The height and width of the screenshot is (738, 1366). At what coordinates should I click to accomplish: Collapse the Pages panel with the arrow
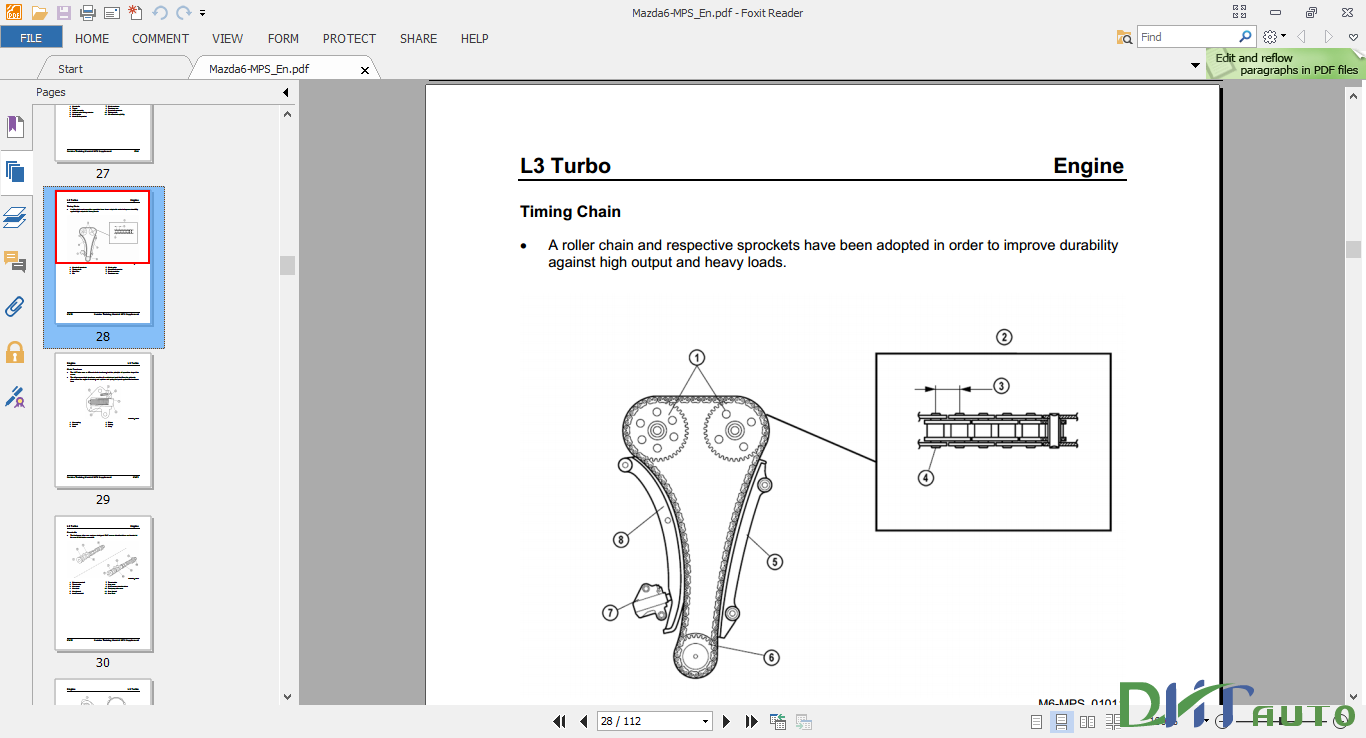[285, 92]
